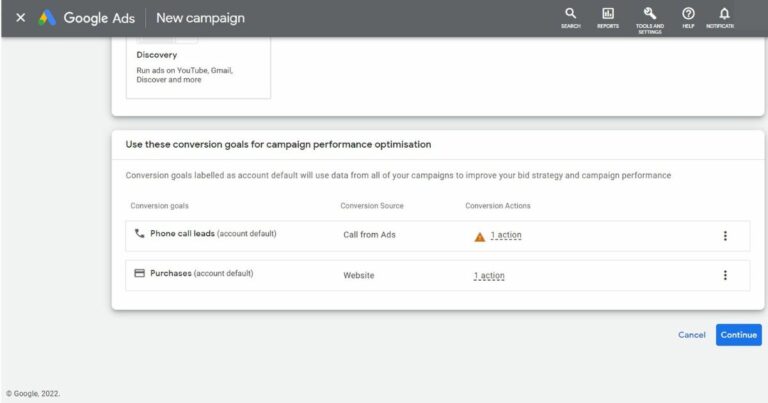Click the Cancel button

(692, 335)
